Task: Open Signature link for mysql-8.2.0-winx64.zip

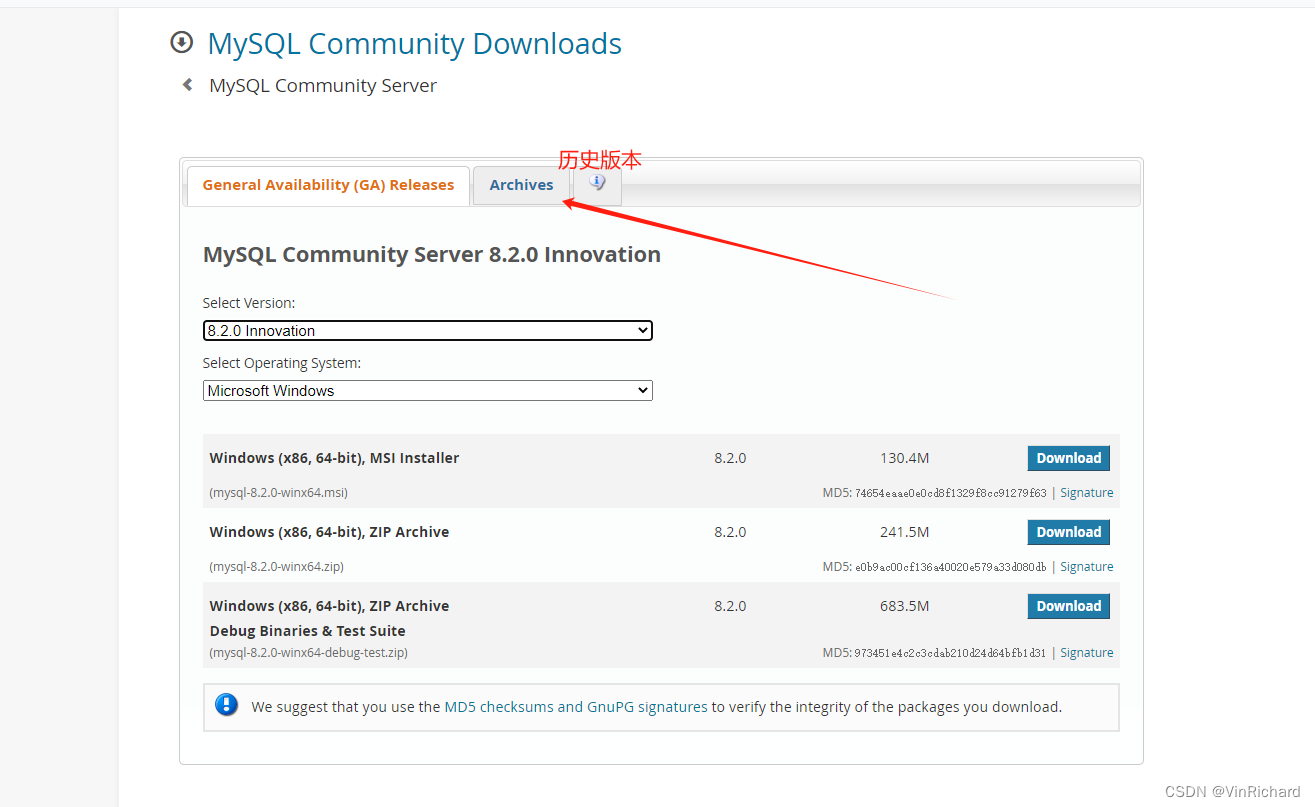Action: click(x=1086, y=567)
